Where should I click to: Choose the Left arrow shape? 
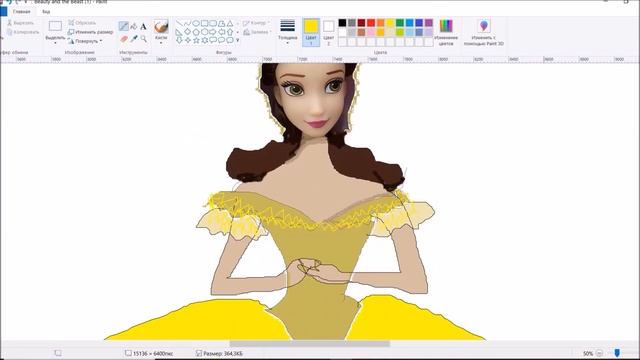click(222, 32)
